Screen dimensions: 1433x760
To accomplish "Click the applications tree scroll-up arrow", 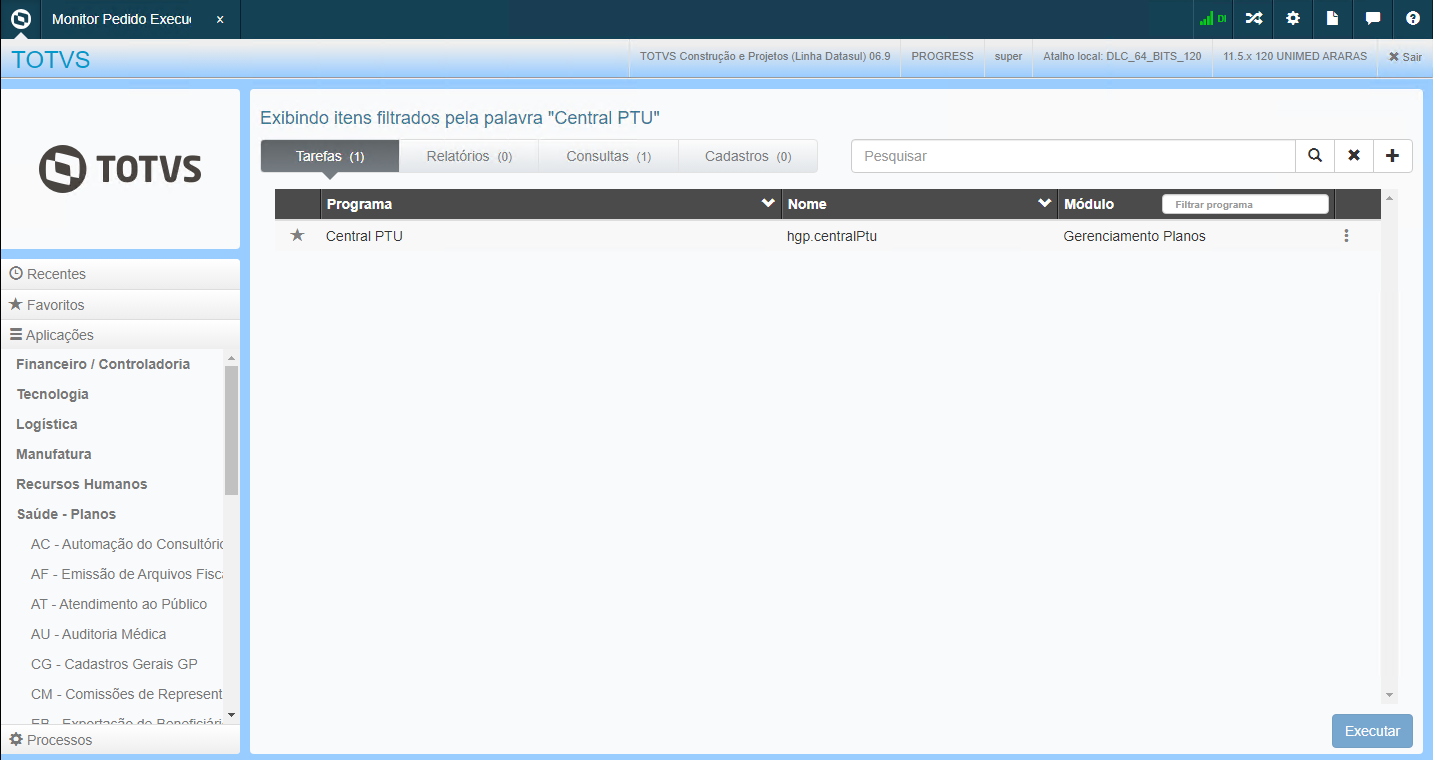I will coord(232,358).
